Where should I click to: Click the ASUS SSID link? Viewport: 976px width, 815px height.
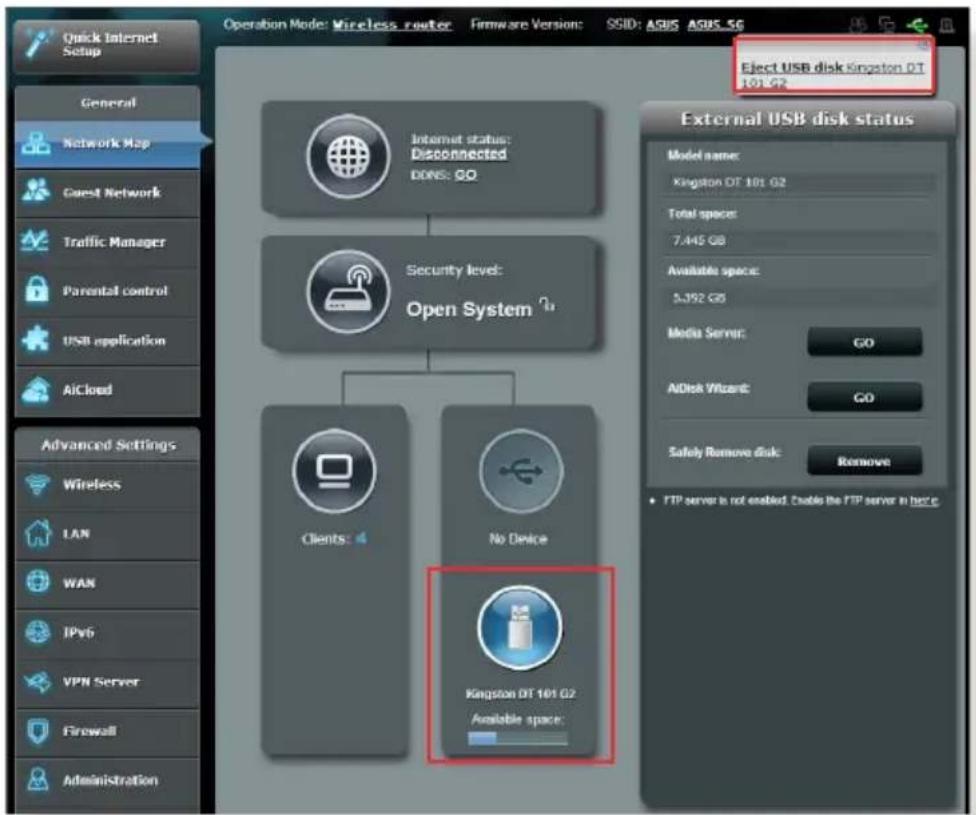click(662, 25)
